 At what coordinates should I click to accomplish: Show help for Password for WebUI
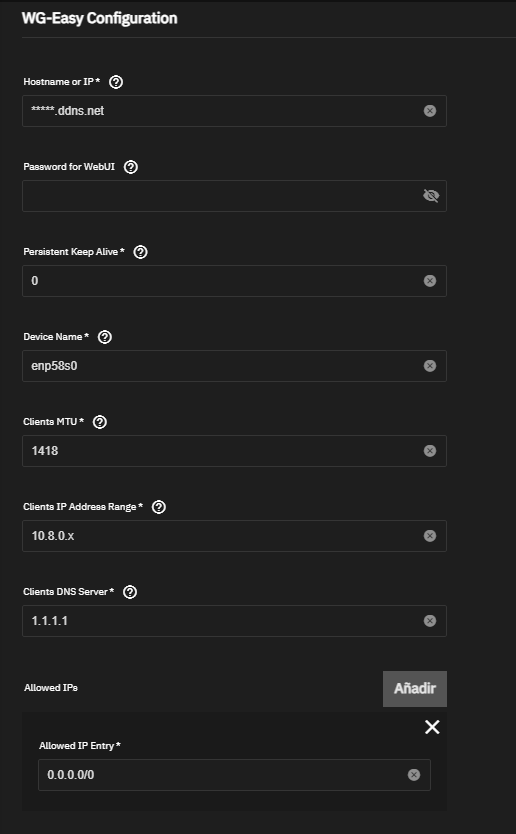pos(130,167)
